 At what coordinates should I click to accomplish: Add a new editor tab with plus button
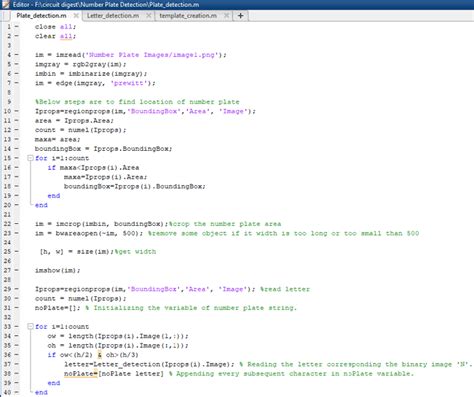tap(240, 16)
